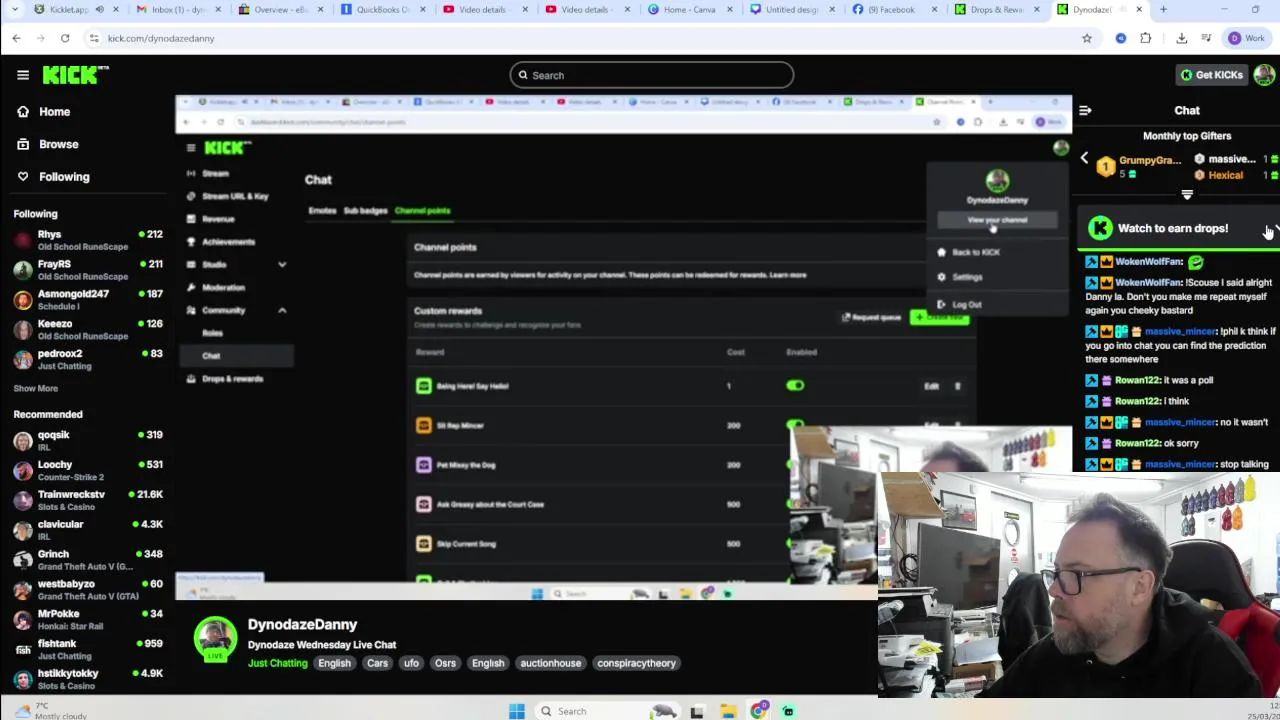This screenshot has width=1280, height=720.
Task: Open browser downloads
Action: click(1181, 38)
